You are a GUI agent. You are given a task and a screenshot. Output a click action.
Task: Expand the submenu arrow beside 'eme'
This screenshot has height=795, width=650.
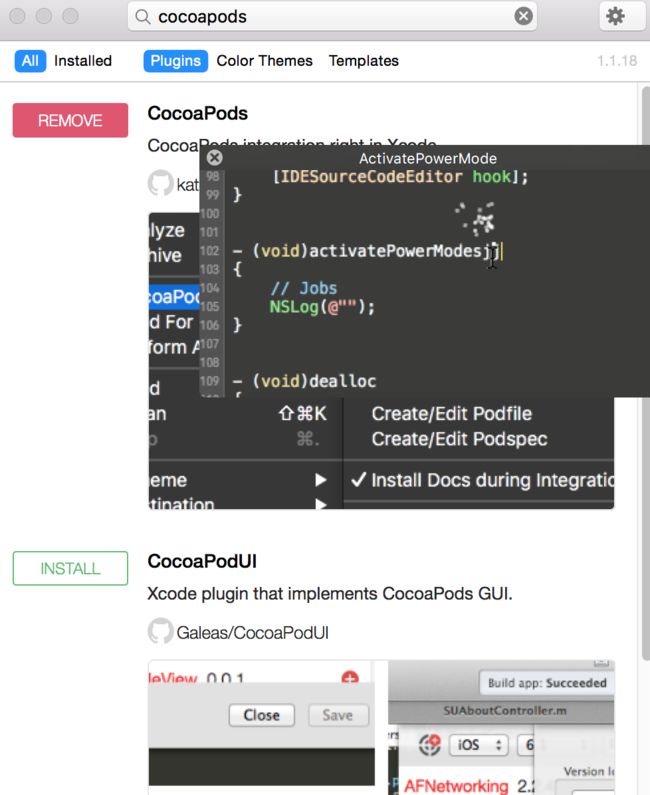[320, 480]
